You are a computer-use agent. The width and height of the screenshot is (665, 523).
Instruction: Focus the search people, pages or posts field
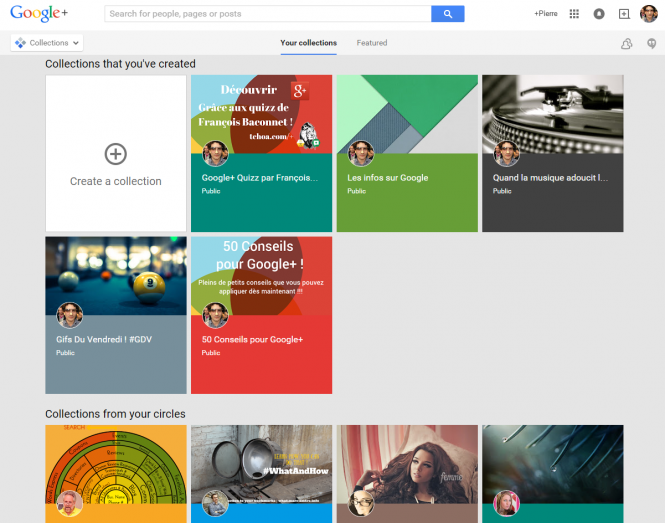pos(268,14)
